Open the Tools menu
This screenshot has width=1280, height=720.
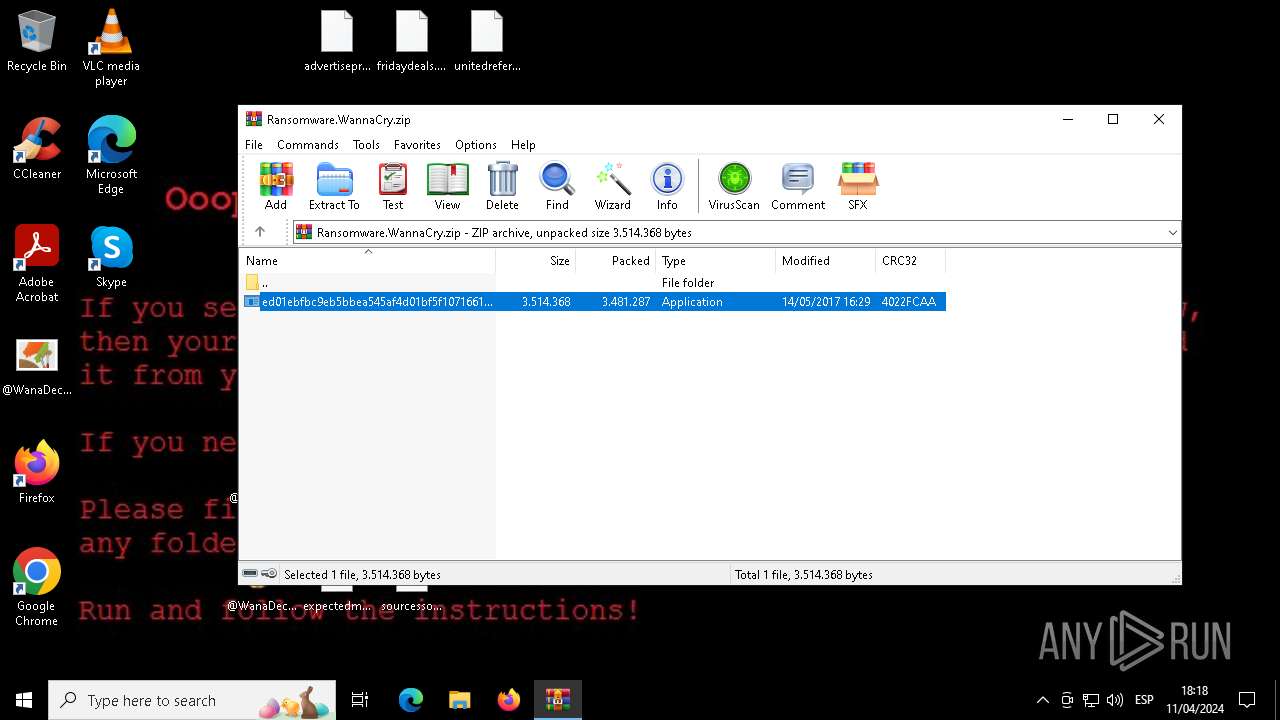(x=366, y=145)
